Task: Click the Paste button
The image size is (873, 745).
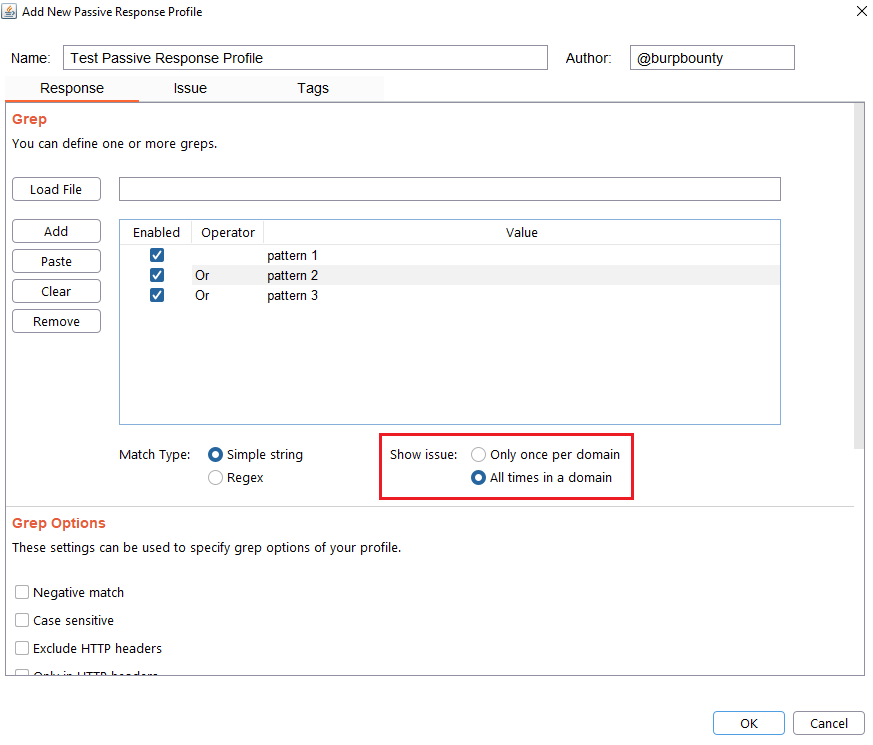Action: pos(56,261)
